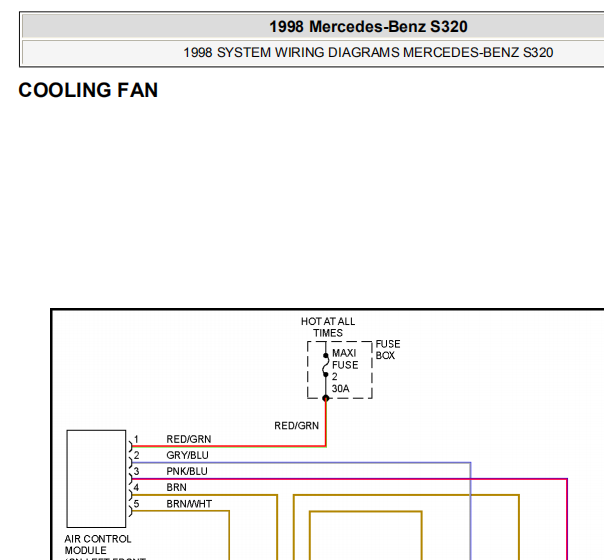Click connector pin number 1
Viewport: 604px width, 560px height.
(136, 439)
